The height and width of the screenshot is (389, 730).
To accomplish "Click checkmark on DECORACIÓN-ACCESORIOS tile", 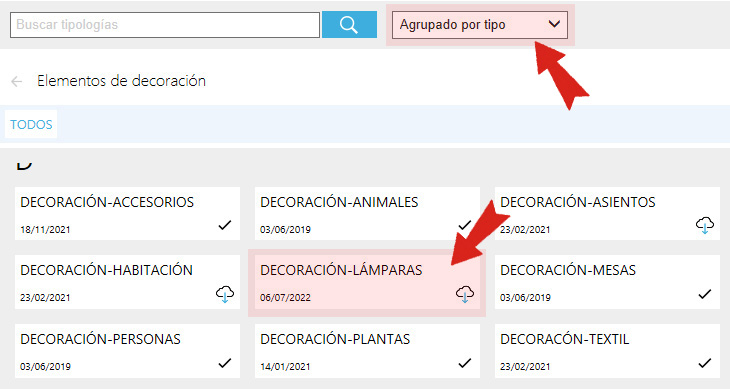I will click(225, 225).
